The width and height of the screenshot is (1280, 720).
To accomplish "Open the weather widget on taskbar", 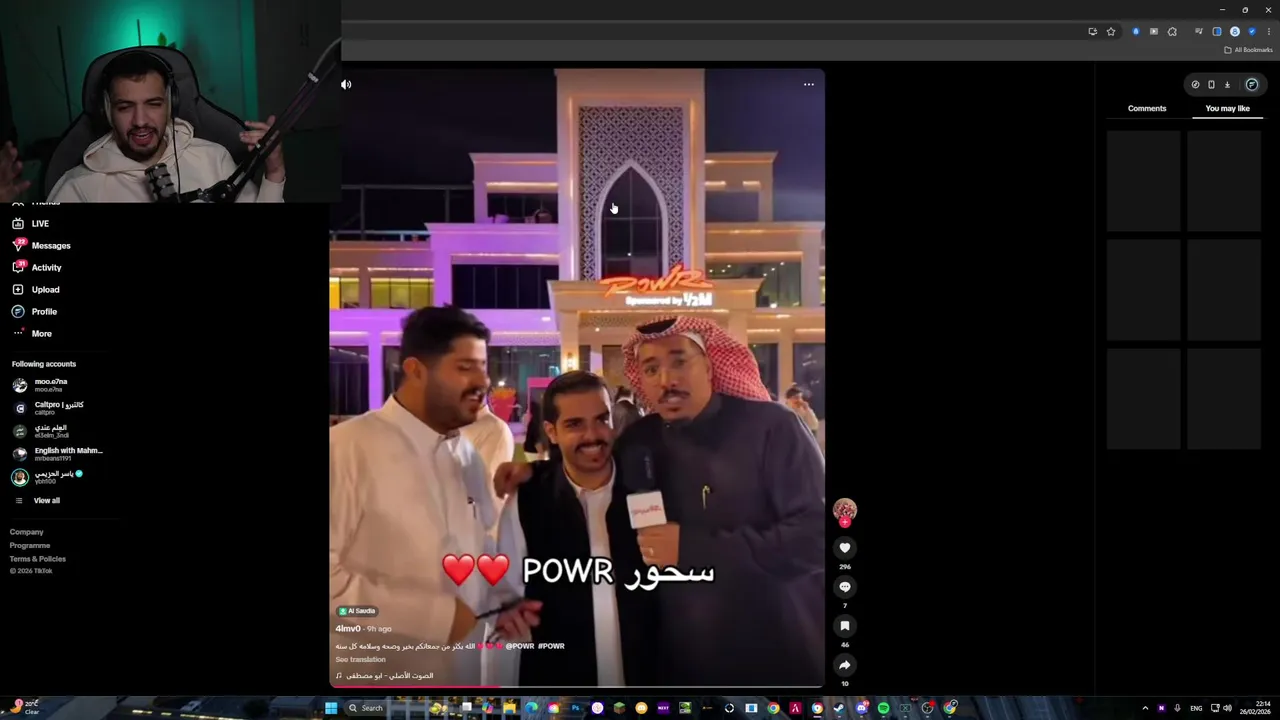I will pyautogui.click(x=26, y=706).
